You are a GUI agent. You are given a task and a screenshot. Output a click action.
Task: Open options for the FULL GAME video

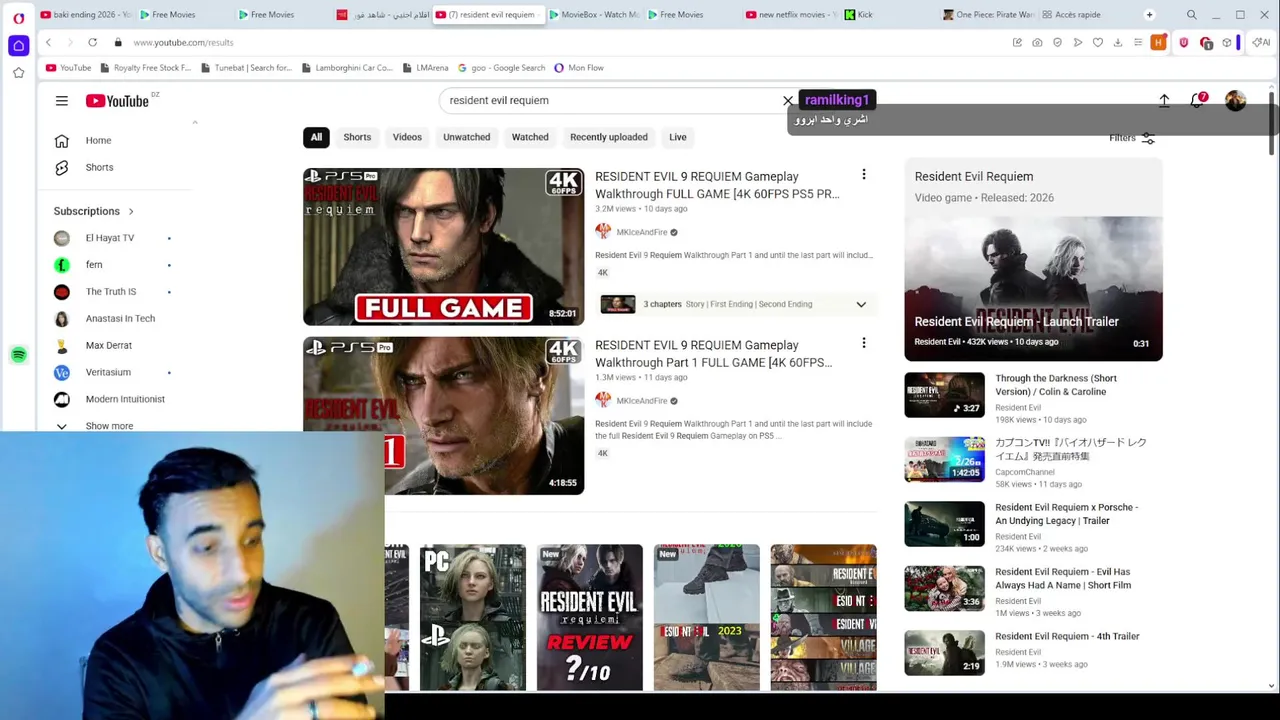pos(864,175)
